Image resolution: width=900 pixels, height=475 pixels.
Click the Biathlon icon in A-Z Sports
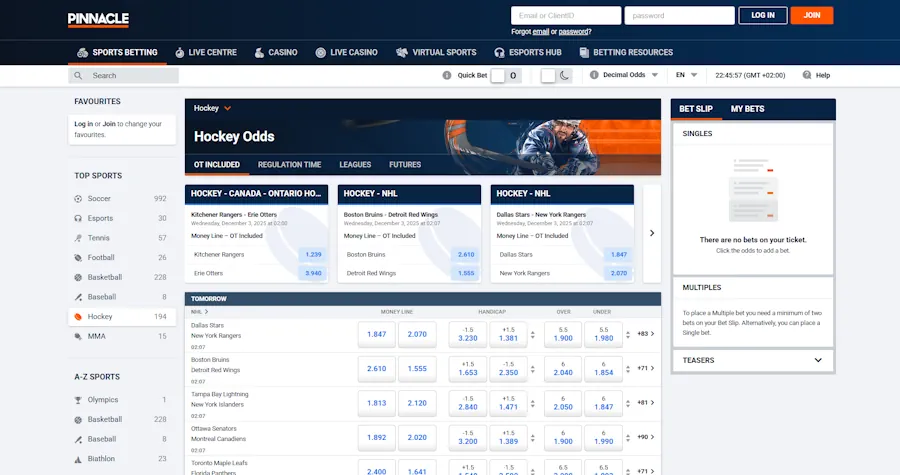(78, 460)
